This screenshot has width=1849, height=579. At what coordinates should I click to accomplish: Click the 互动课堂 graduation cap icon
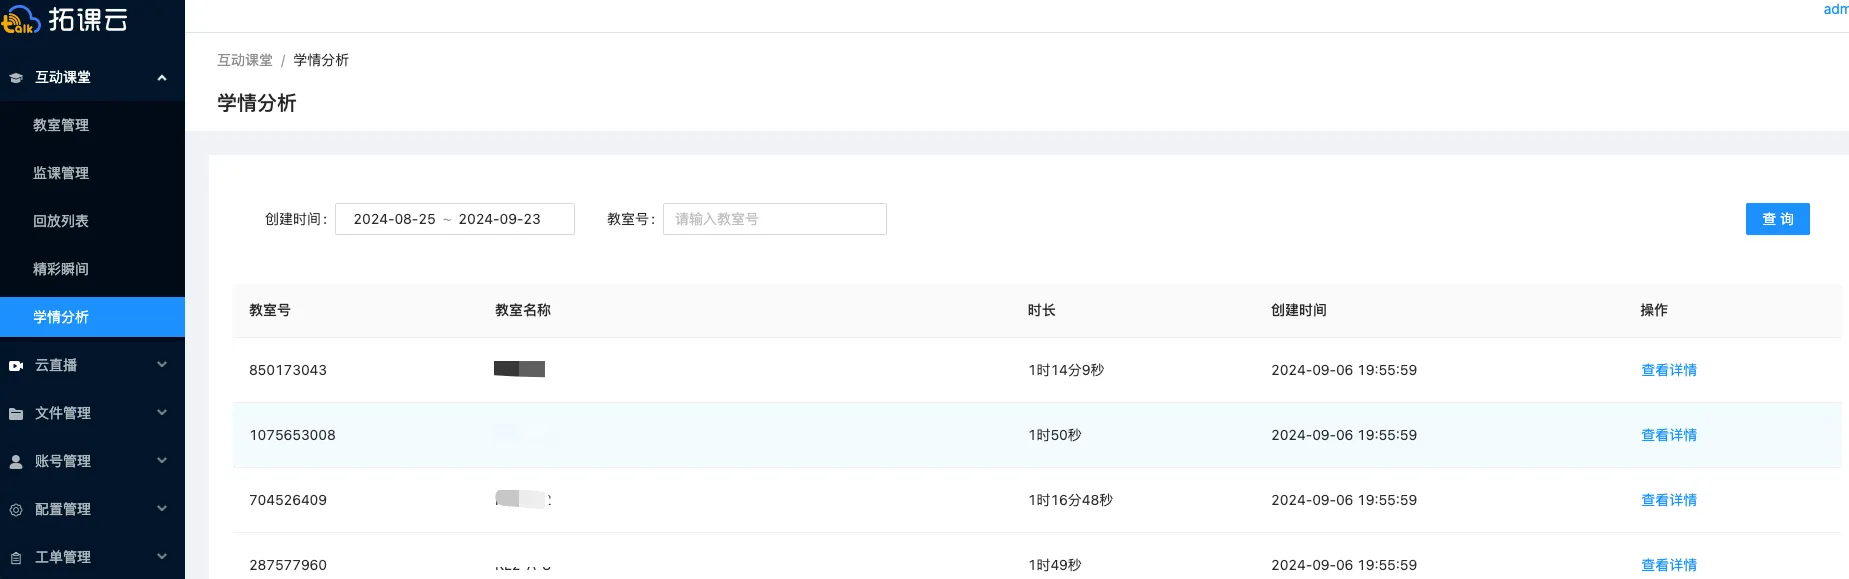[16, 78]
